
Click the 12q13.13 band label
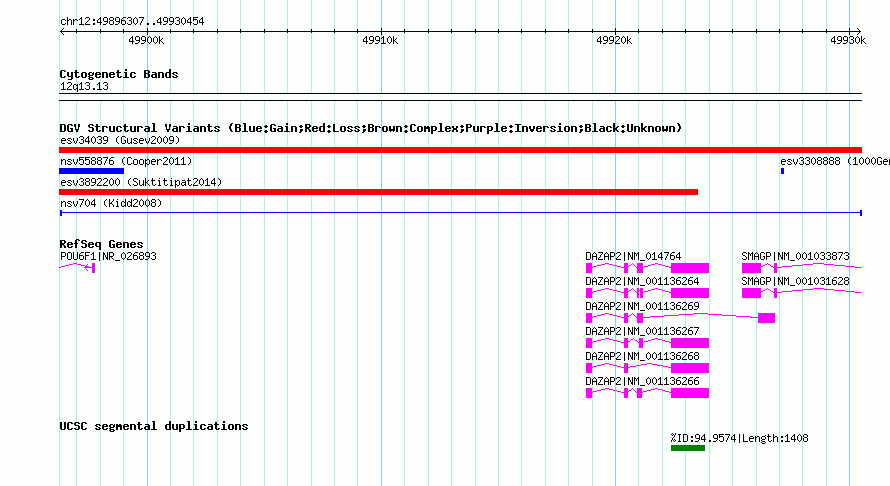pos(84,86)
